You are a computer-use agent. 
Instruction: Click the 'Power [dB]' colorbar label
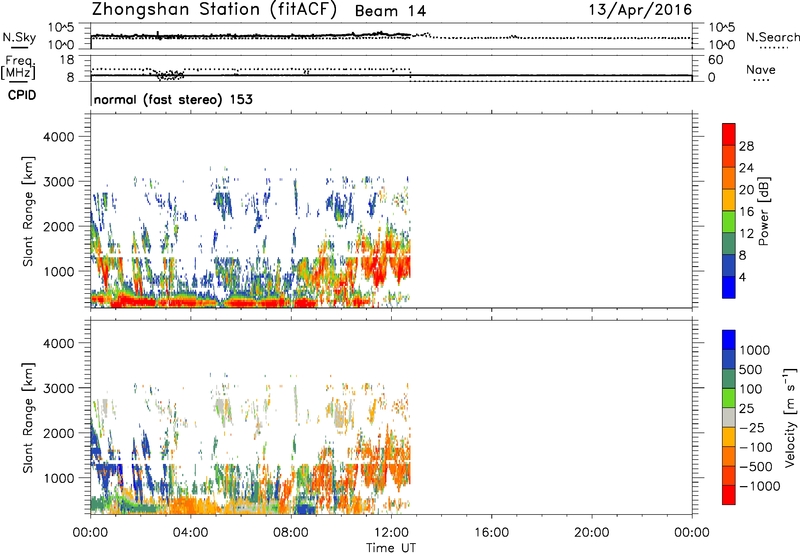[764, 211]
